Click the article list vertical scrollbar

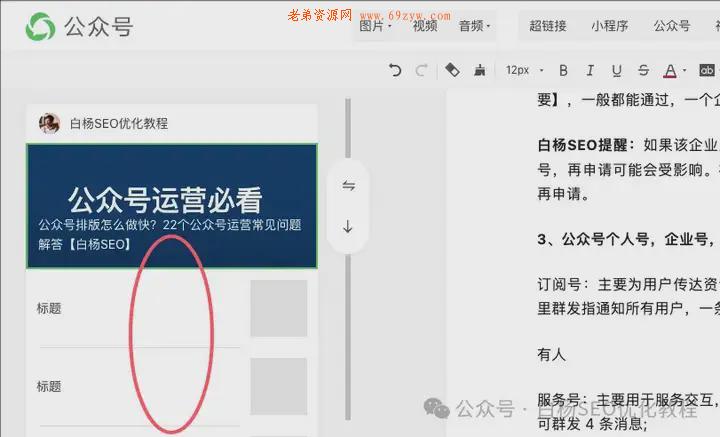coord(348,259)
